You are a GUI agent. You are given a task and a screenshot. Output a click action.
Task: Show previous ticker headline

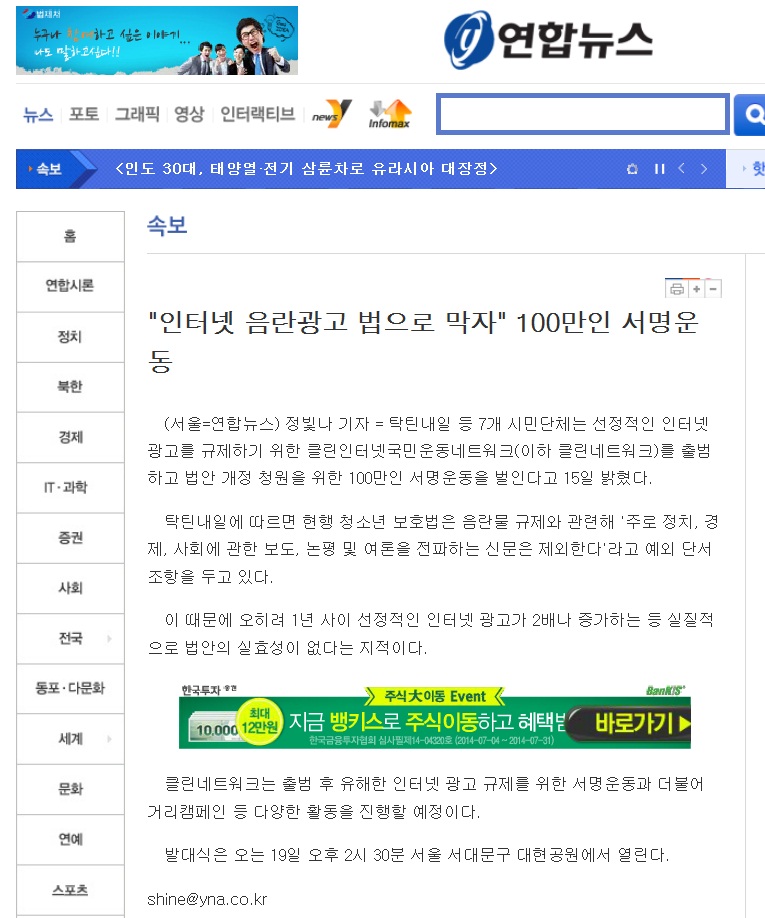point(681,169)
